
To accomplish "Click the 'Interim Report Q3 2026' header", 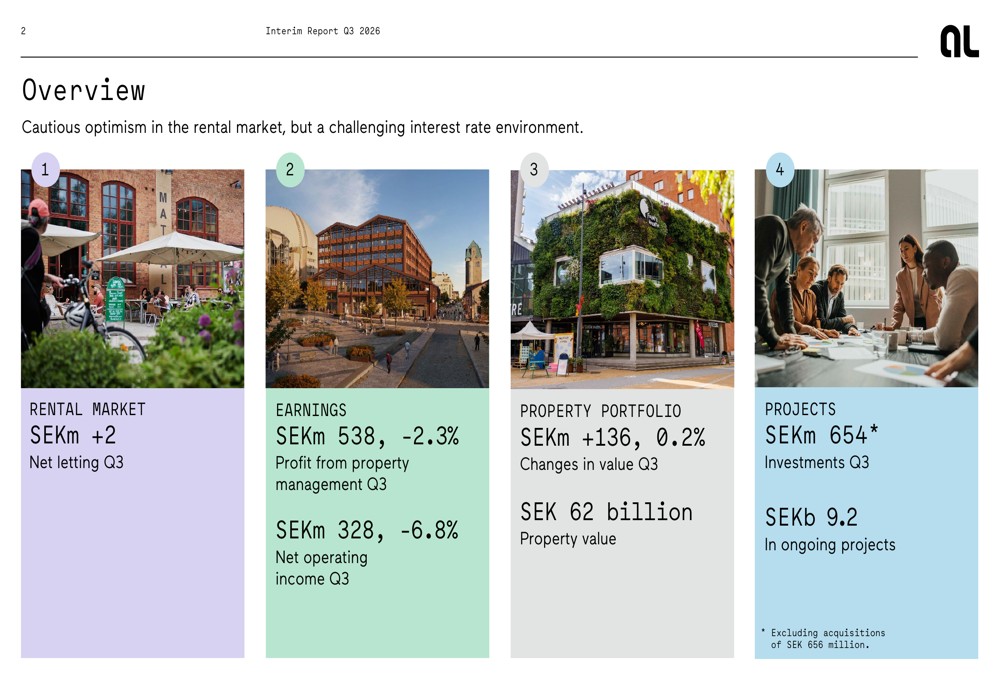I will click(323, 31).
